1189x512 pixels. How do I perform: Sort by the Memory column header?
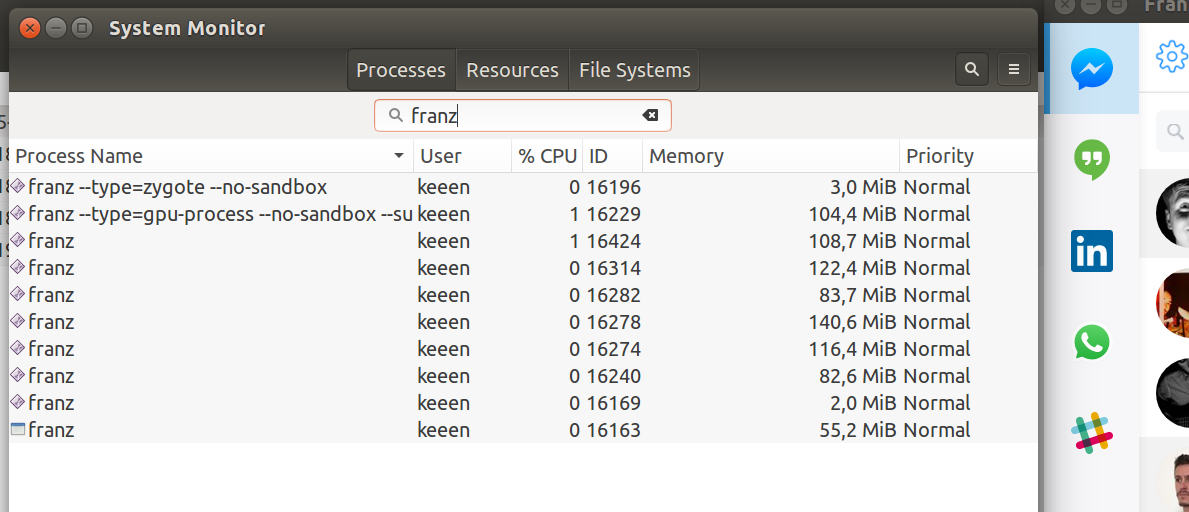pyautogui.click(x=771, y=156)
